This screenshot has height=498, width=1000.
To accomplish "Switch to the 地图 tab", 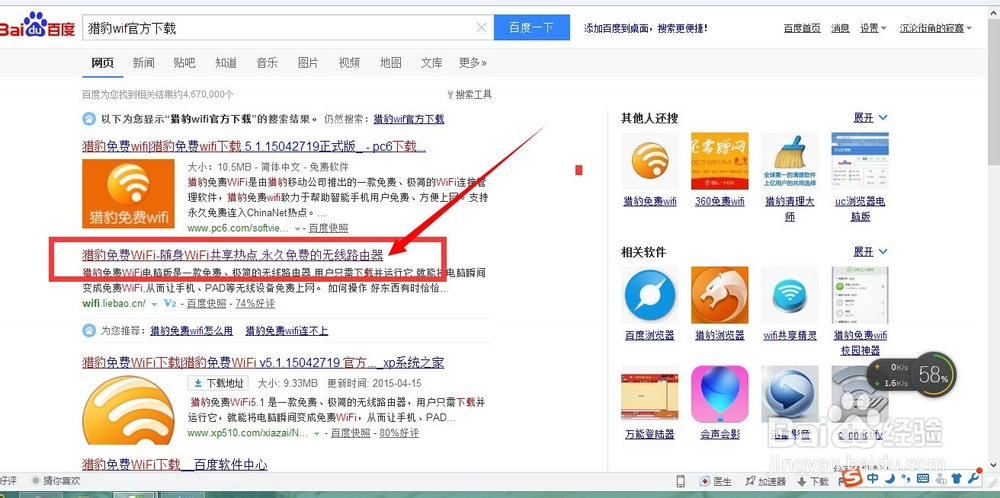I will pyautogui.click(x=390, y=62).
